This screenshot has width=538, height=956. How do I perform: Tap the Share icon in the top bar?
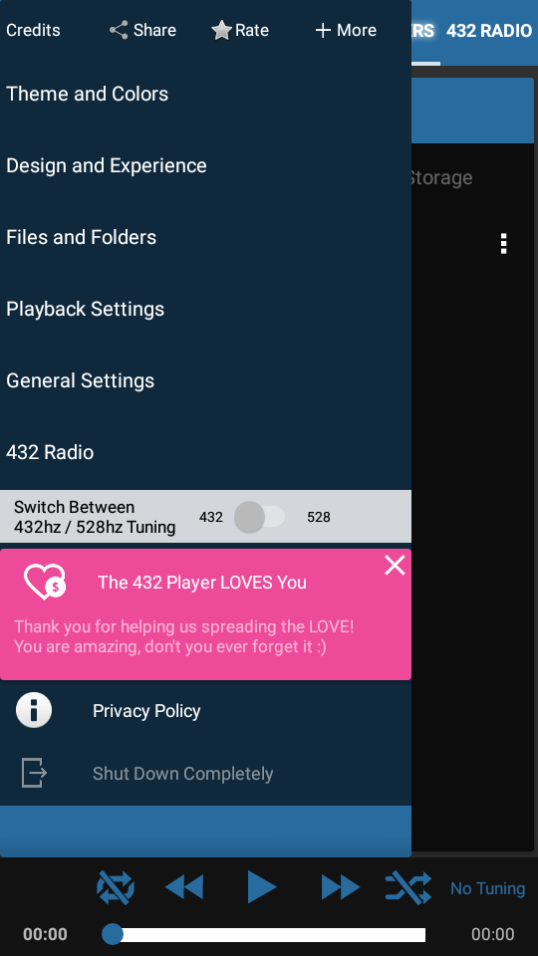(118, 30)
